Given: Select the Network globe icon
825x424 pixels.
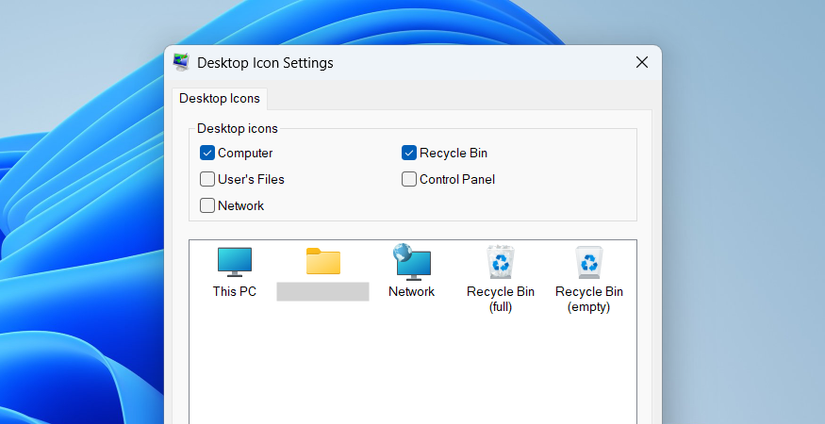Looking at the screenshot, I should coord(411,261).
